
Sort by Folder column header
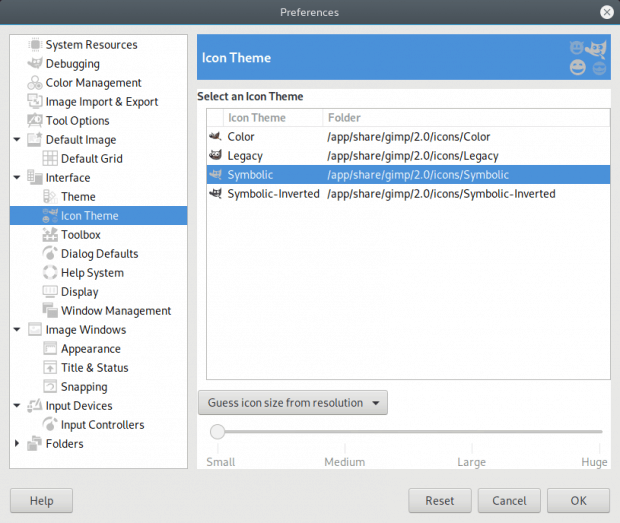[x=467, y=117]
